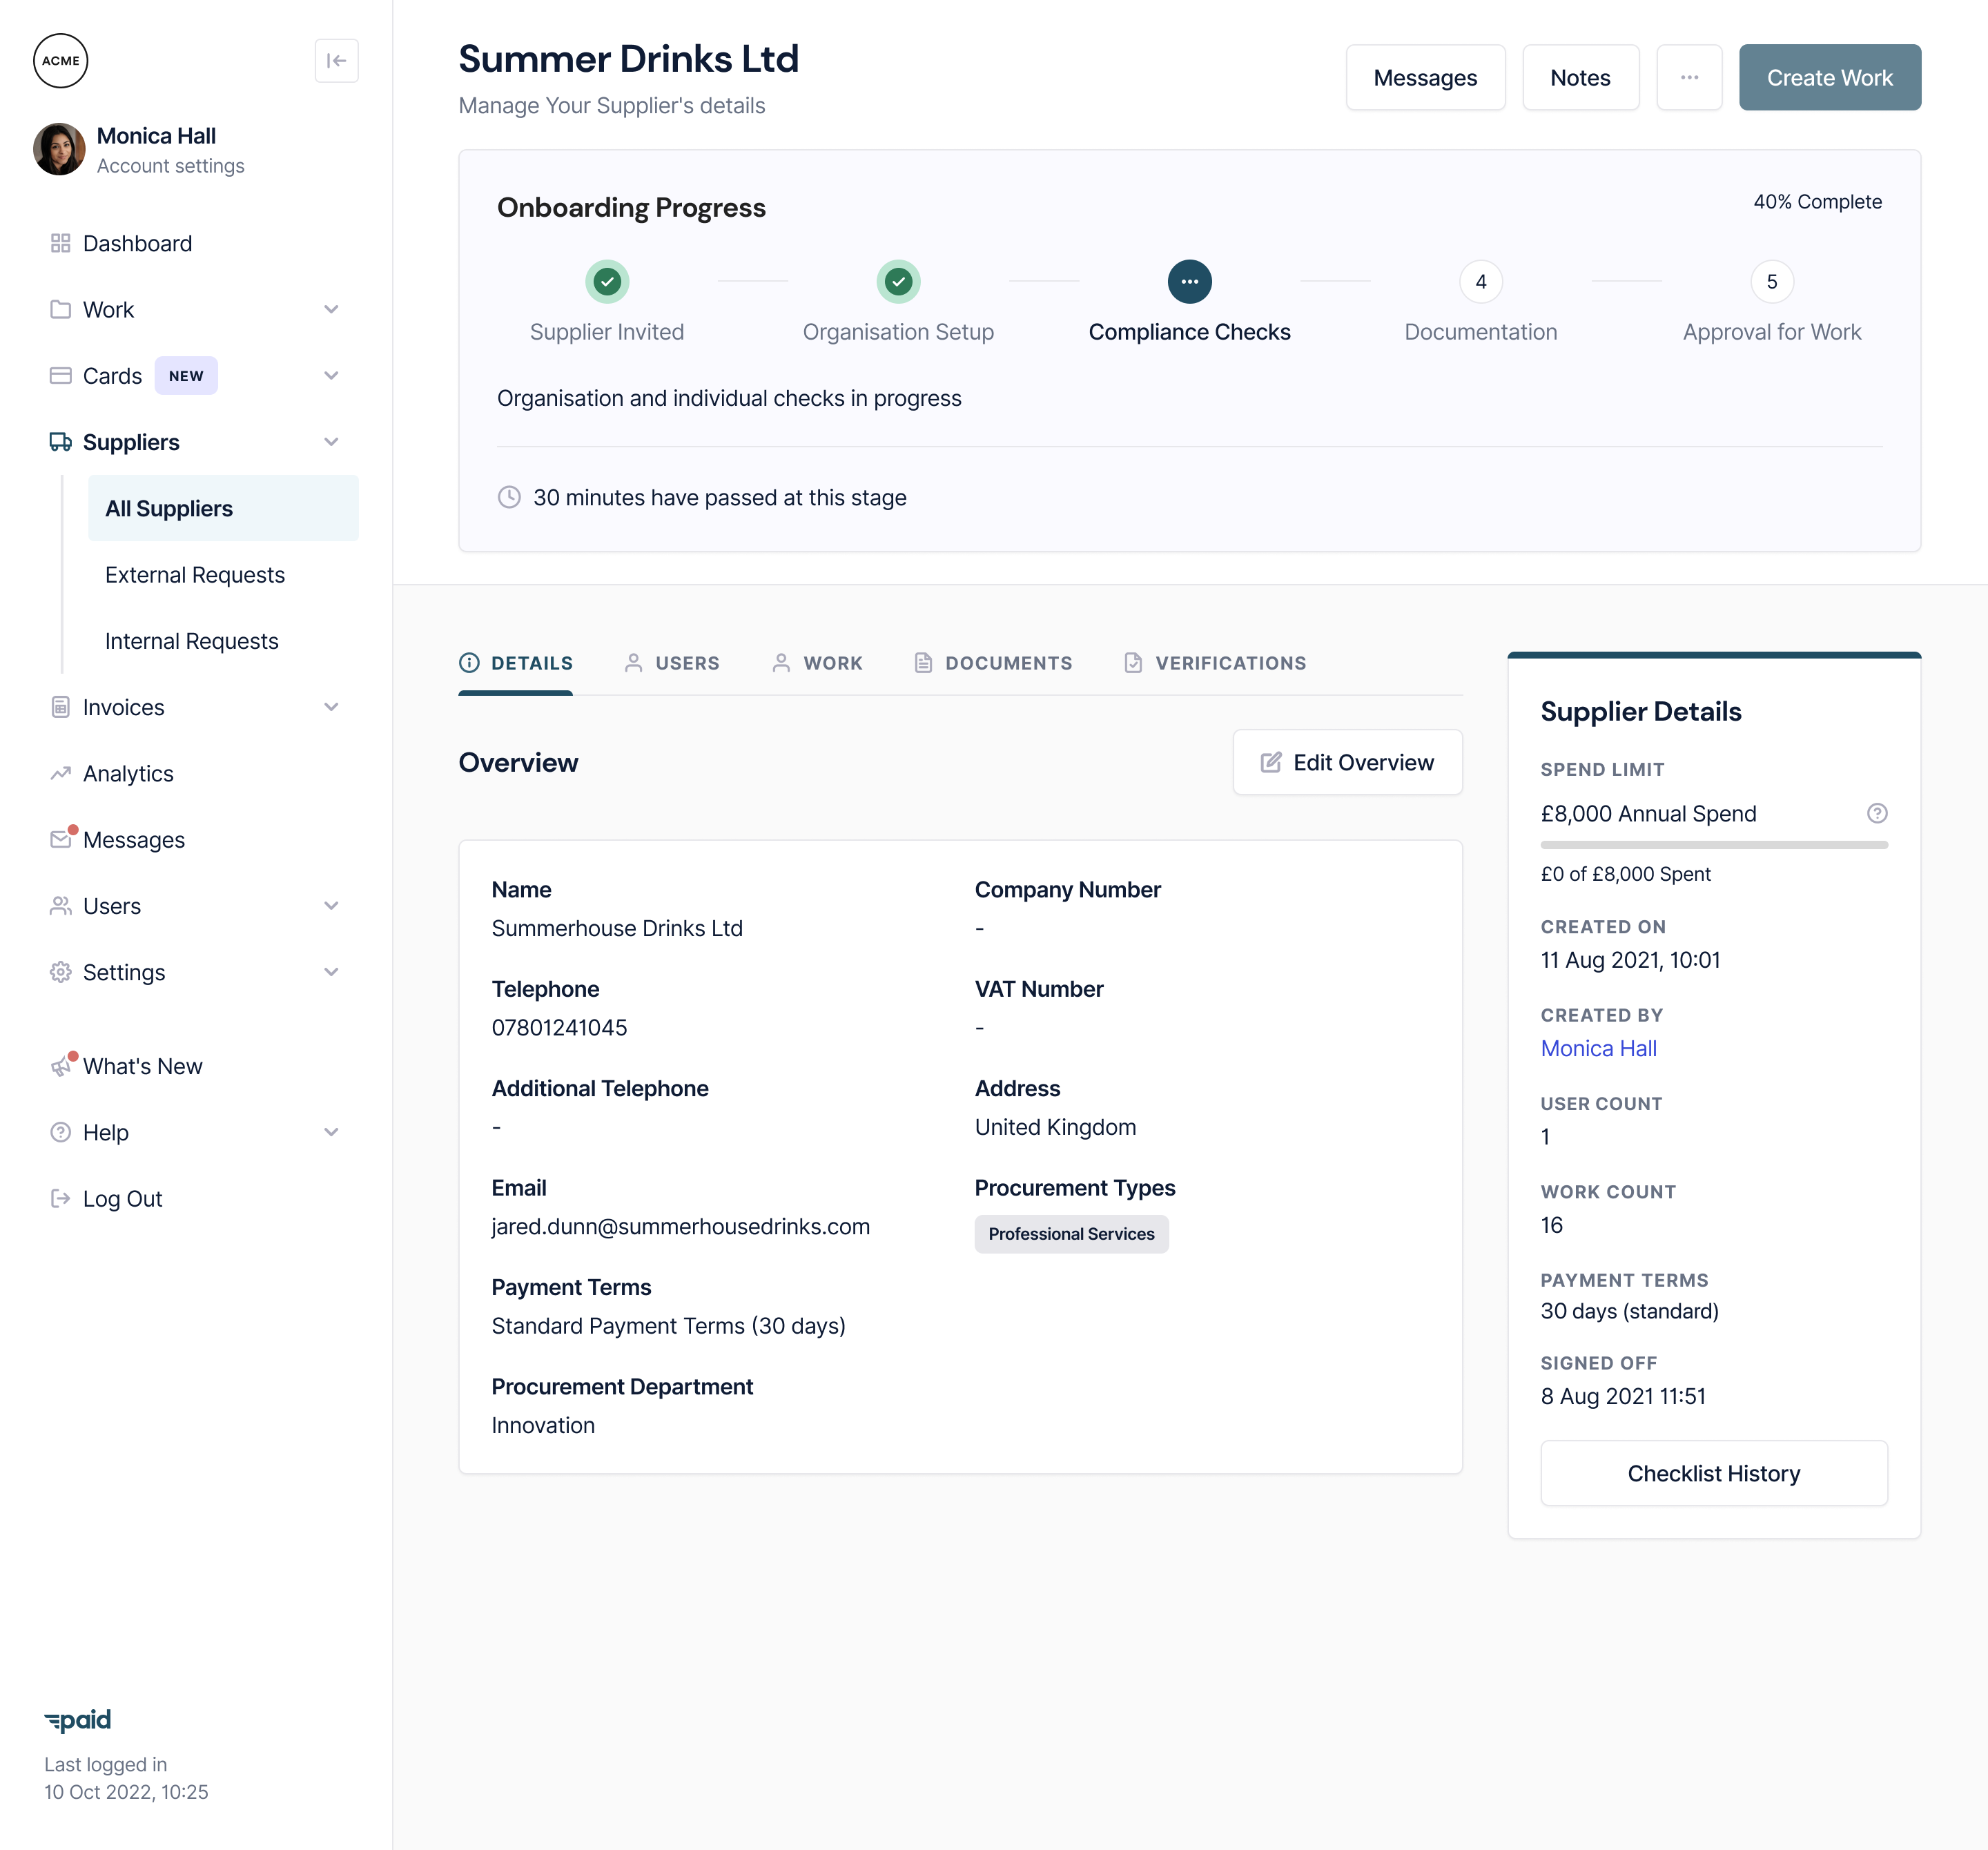1988x1850 pixels.
Task: Select the Work sidebar icon
Action: pyautogui.click(x=59, y=309)
